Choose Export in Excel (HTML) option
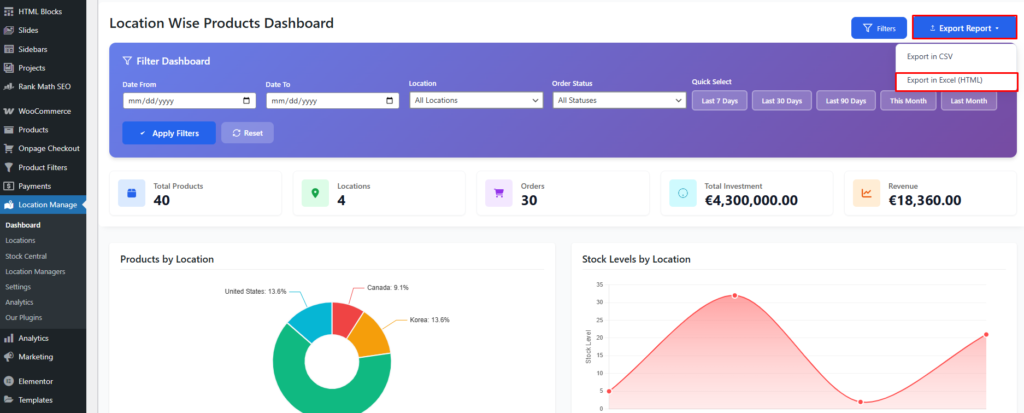Viewport: 1024px width, 413px height. point(944,80)
